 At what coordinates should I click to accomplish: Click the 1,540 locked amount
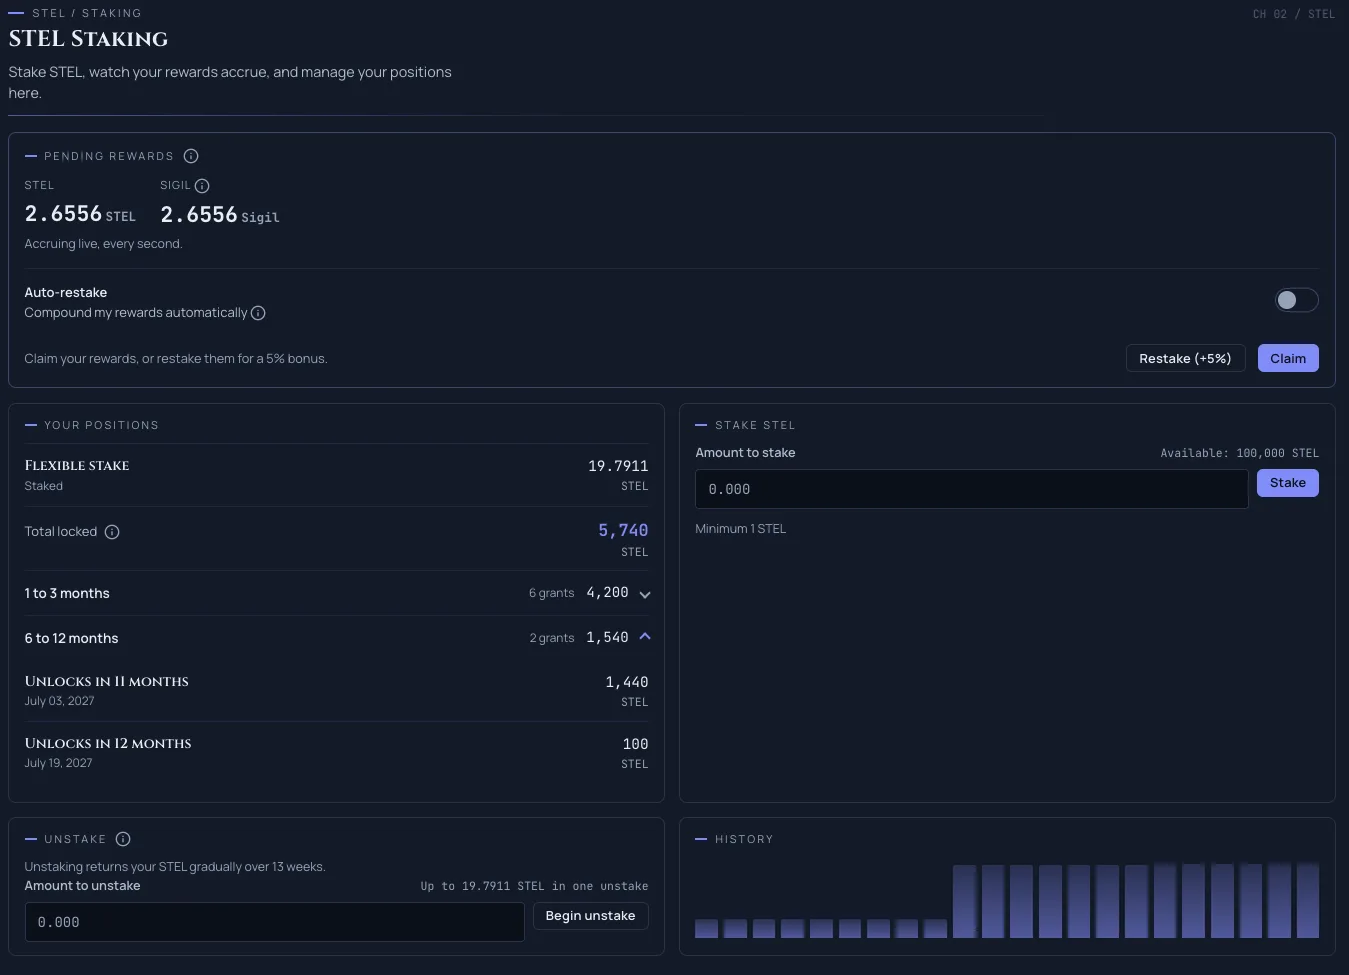(x=607, y=638)
